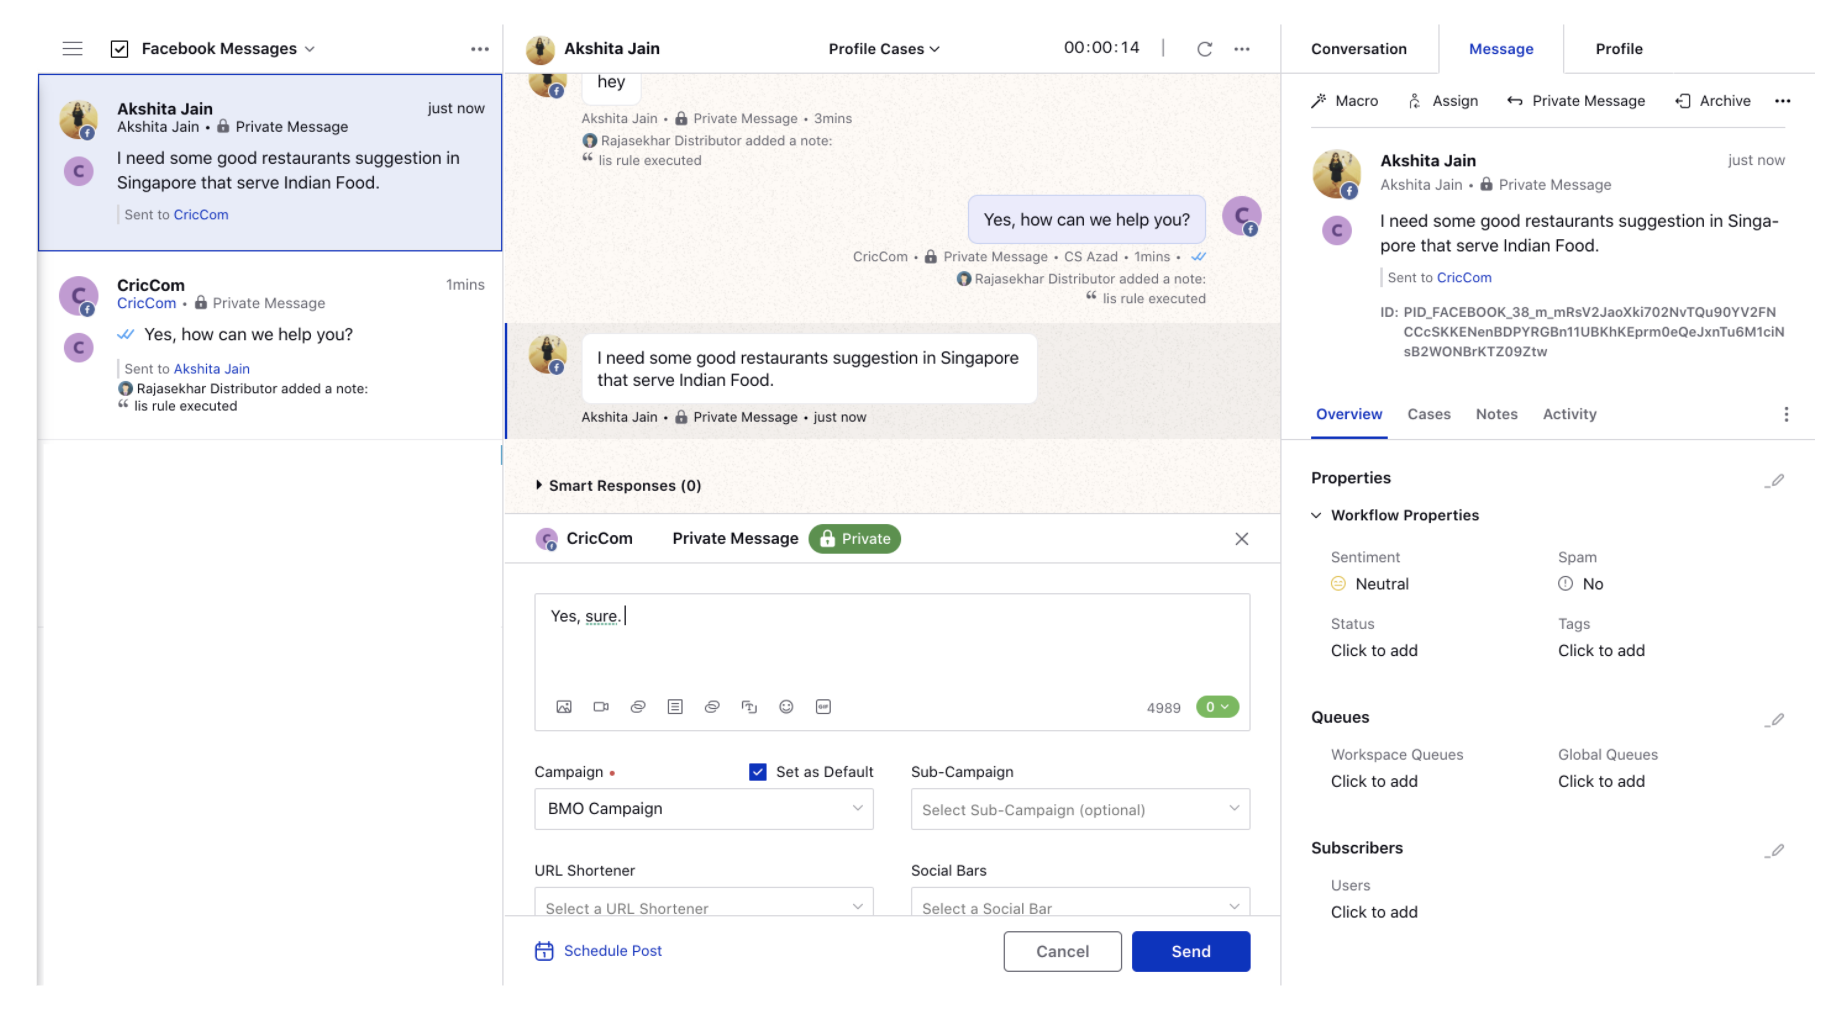Click the canned text template icon
This screenshot has height=1014, width=1828.
675,707
